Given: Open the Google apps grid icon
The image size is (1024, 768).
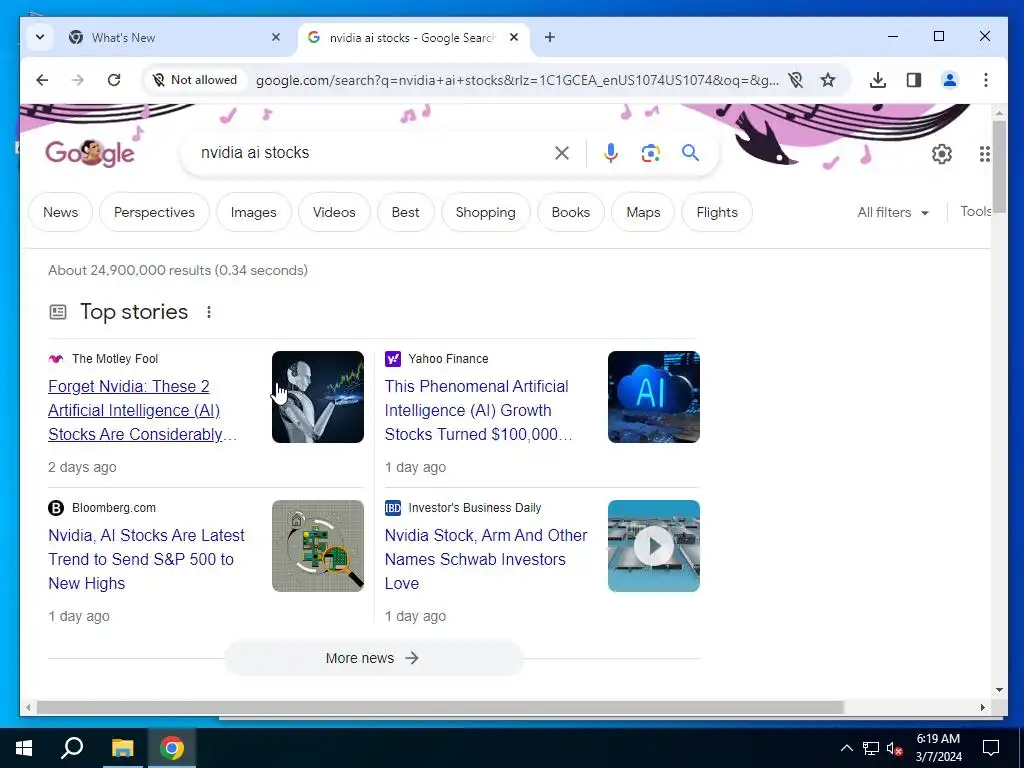Looking at the screenshot, I should click(x=985, y=154).
